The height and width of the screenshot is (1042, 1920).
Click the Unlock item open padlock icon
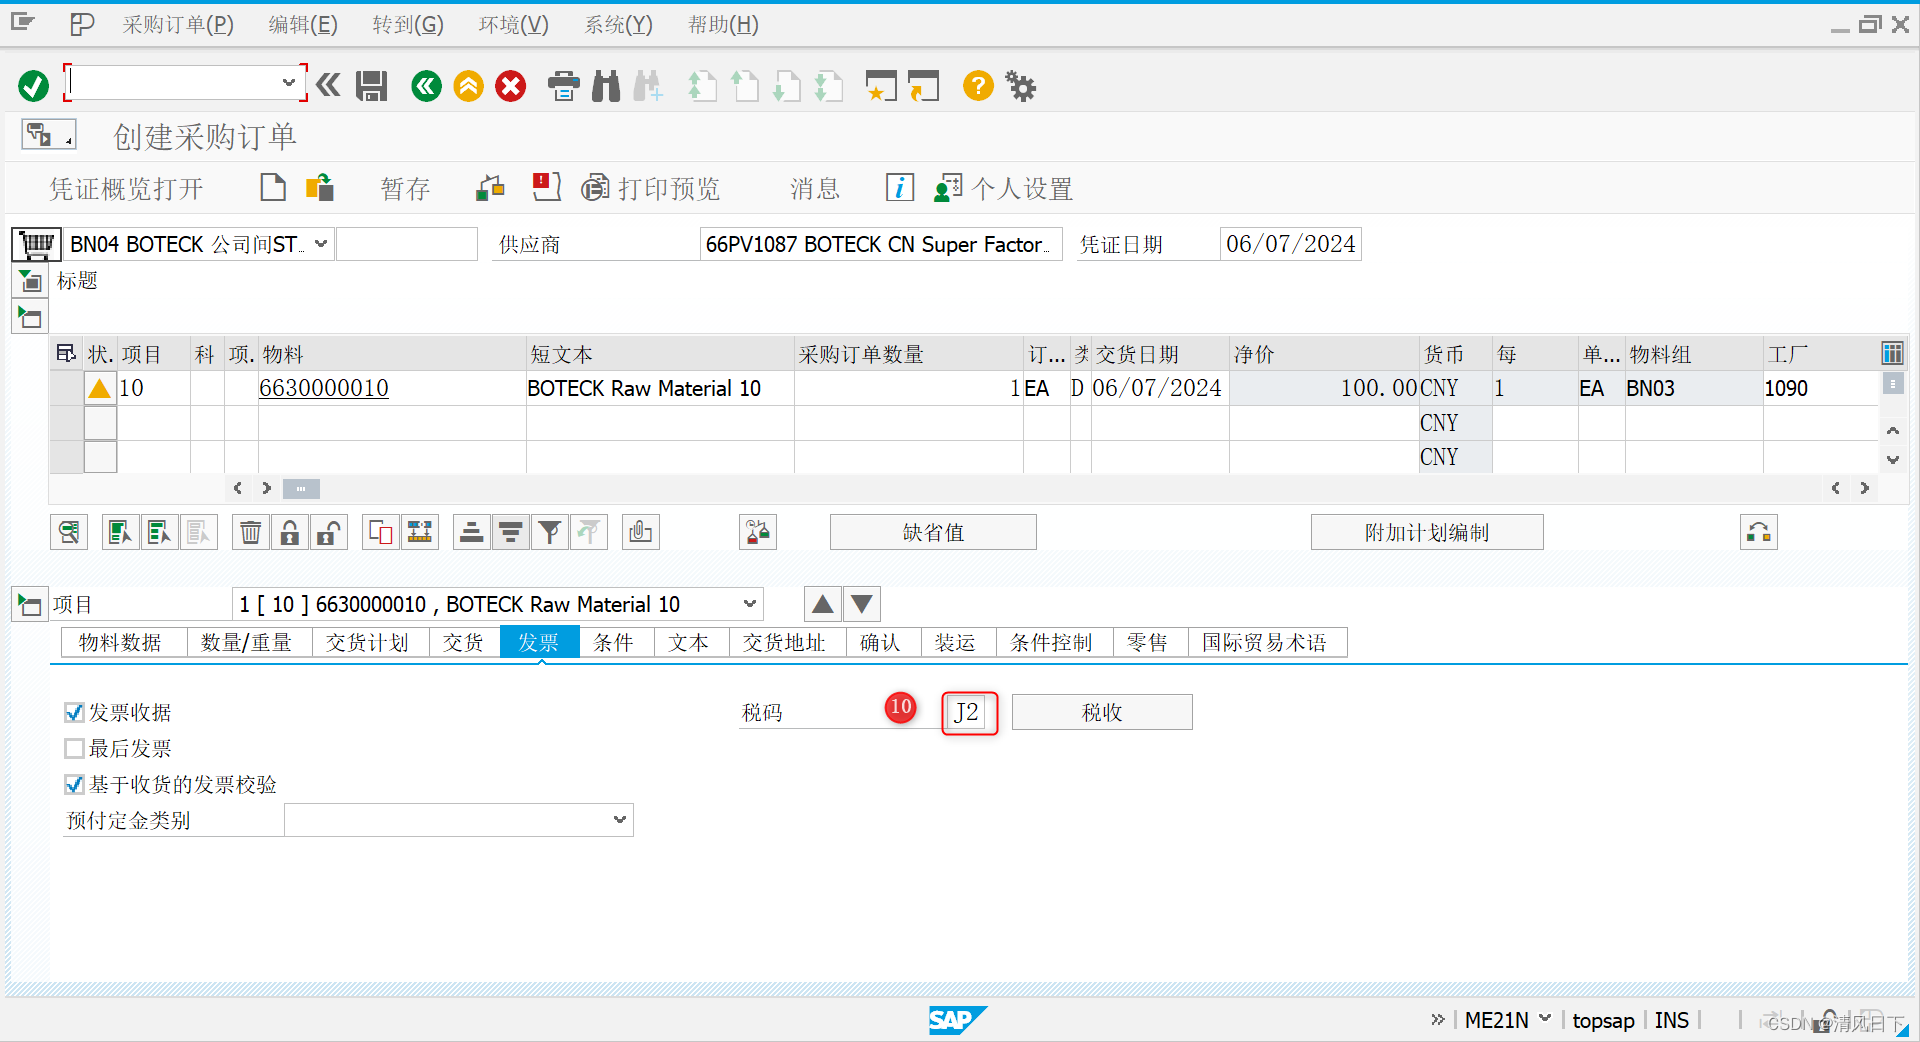[328, 532]
